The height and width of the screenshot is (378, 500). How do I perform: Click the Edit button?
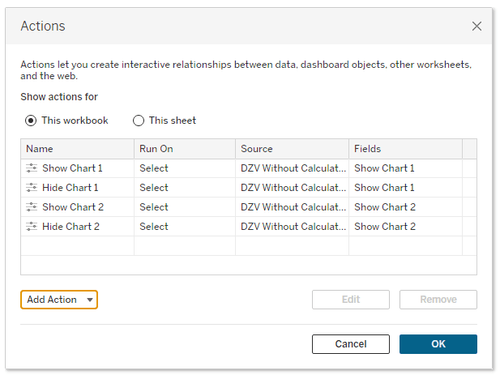click(x=351, y=299)
